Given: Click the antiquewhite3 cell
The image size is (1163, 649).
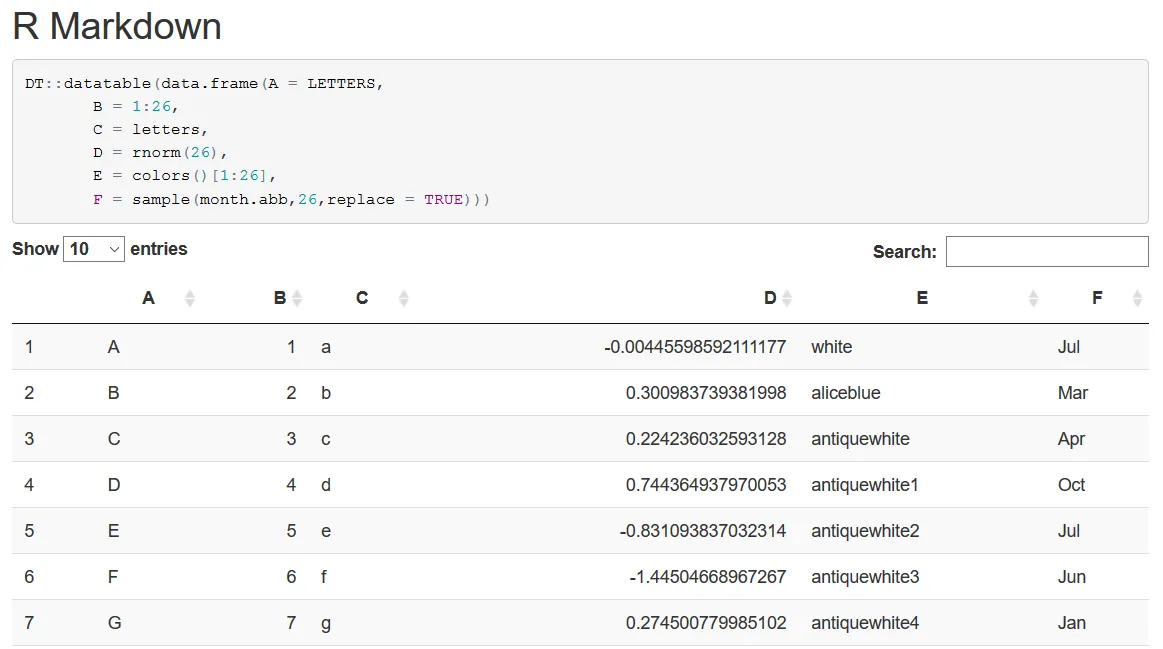Looking at the screenshot, I should coord(865,577).
